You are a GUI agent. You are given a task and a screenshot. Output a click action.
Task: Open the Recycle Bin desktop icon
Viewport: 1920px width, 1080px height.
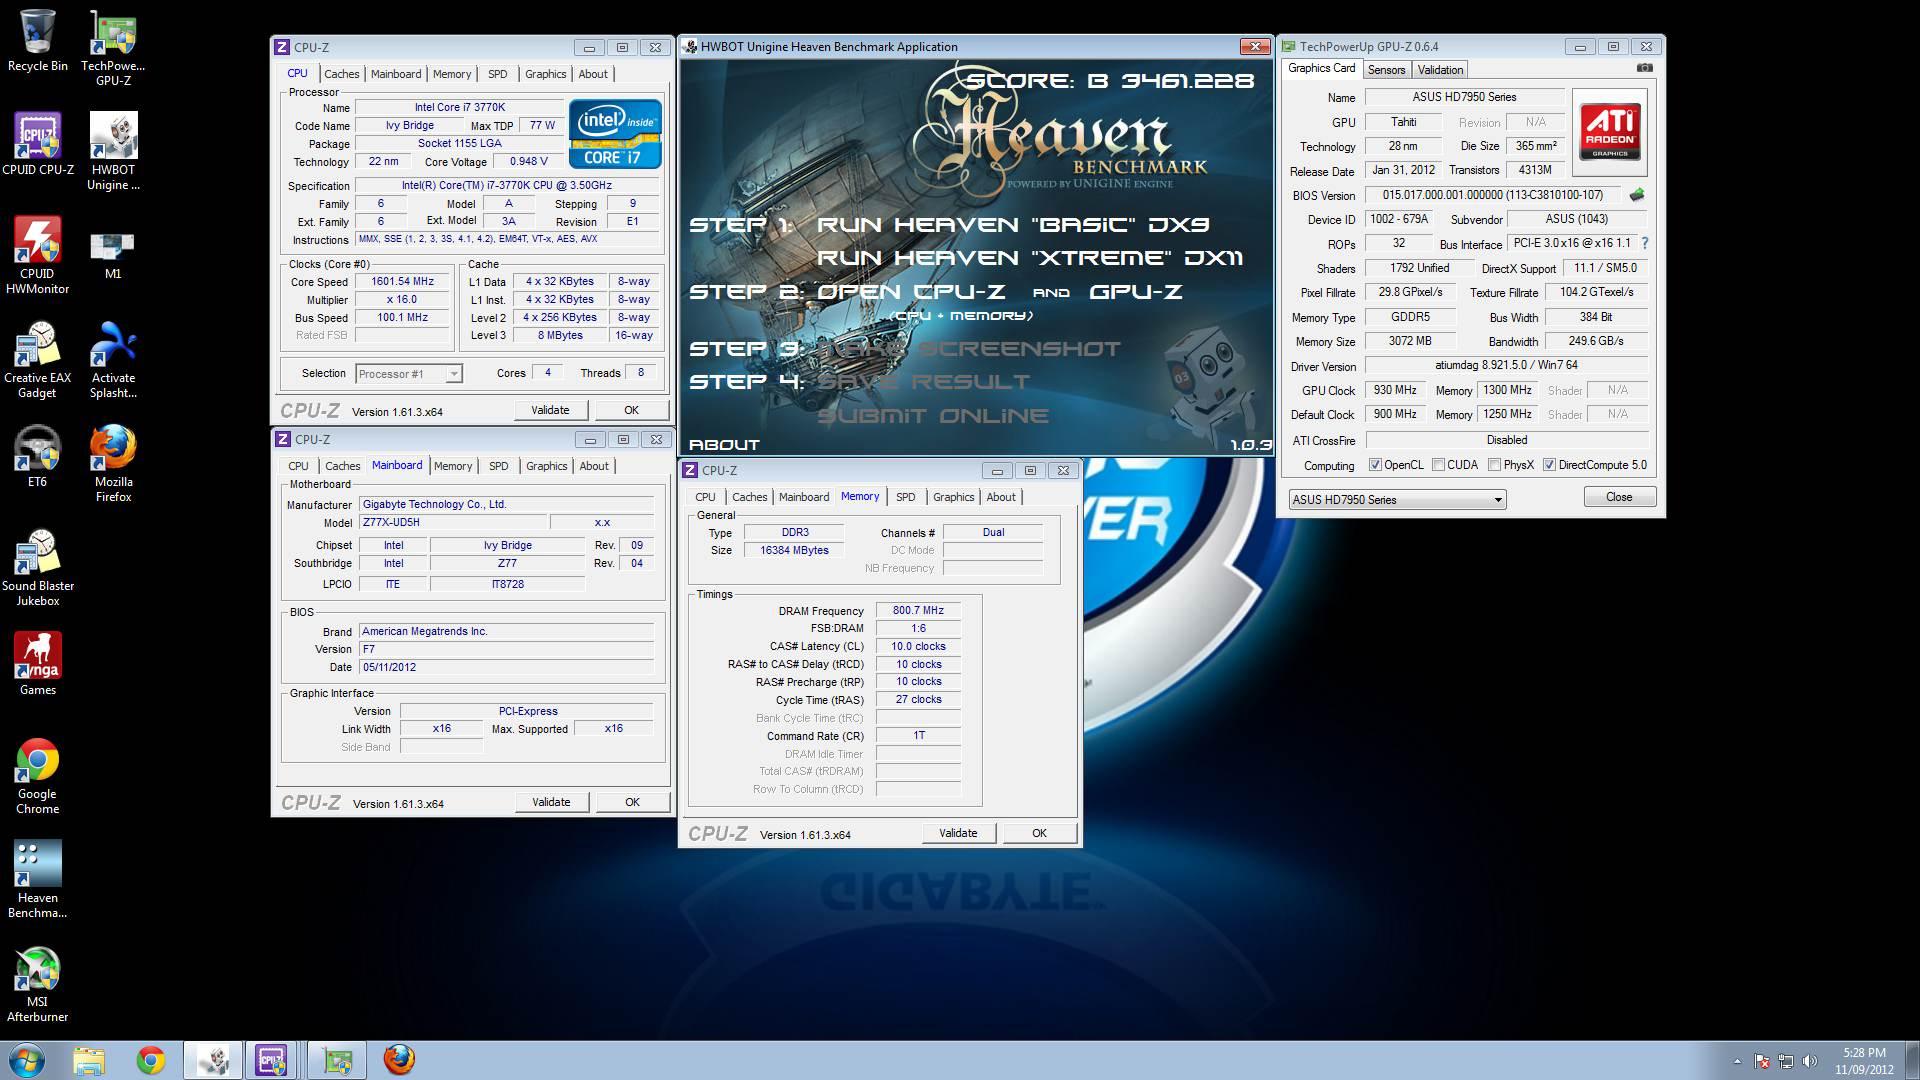point(37,41)
